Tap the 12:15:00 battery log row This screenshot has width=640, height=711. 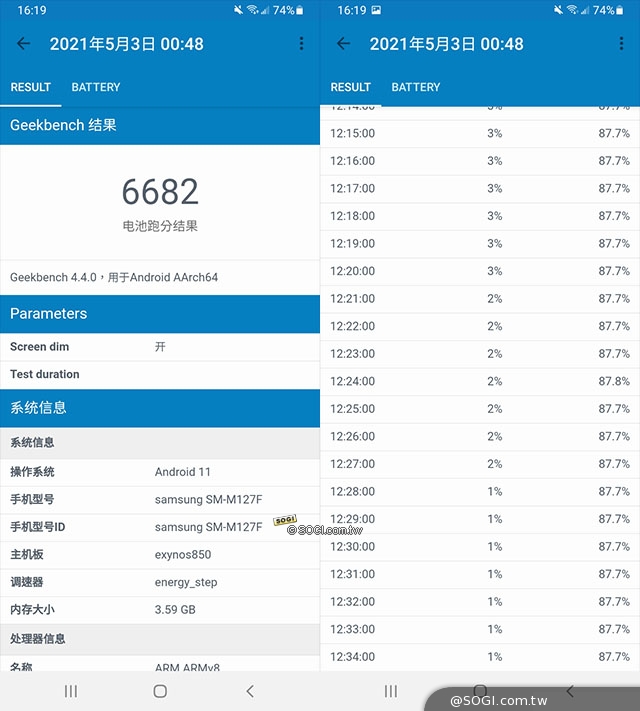pos(480,133)
